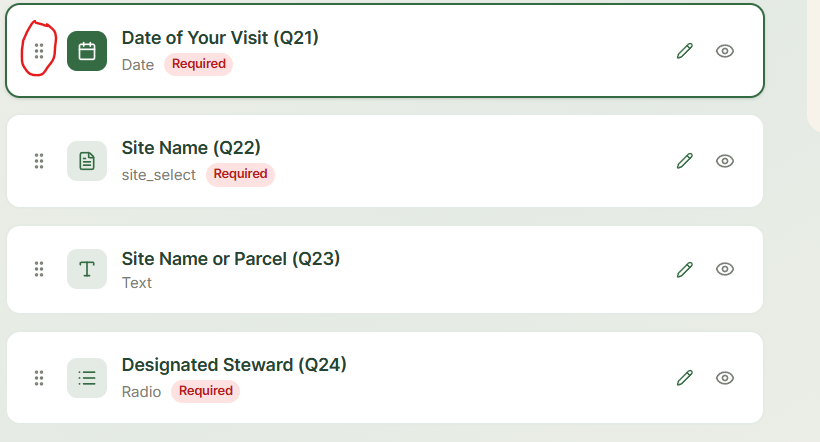Select the Site Name or Parcel (Q23) title
The width and height of the screenshot is (820, 442).
[231, 259]
